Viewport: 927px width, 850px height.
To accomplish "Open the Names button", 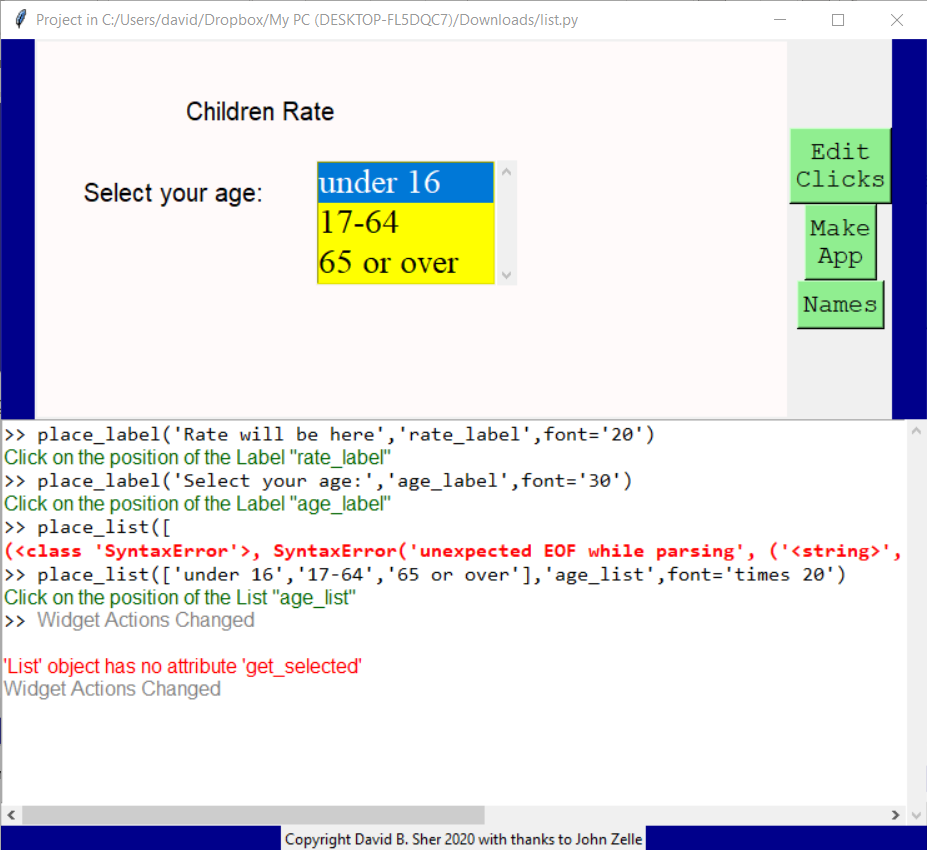I will [x=840, y=304].
